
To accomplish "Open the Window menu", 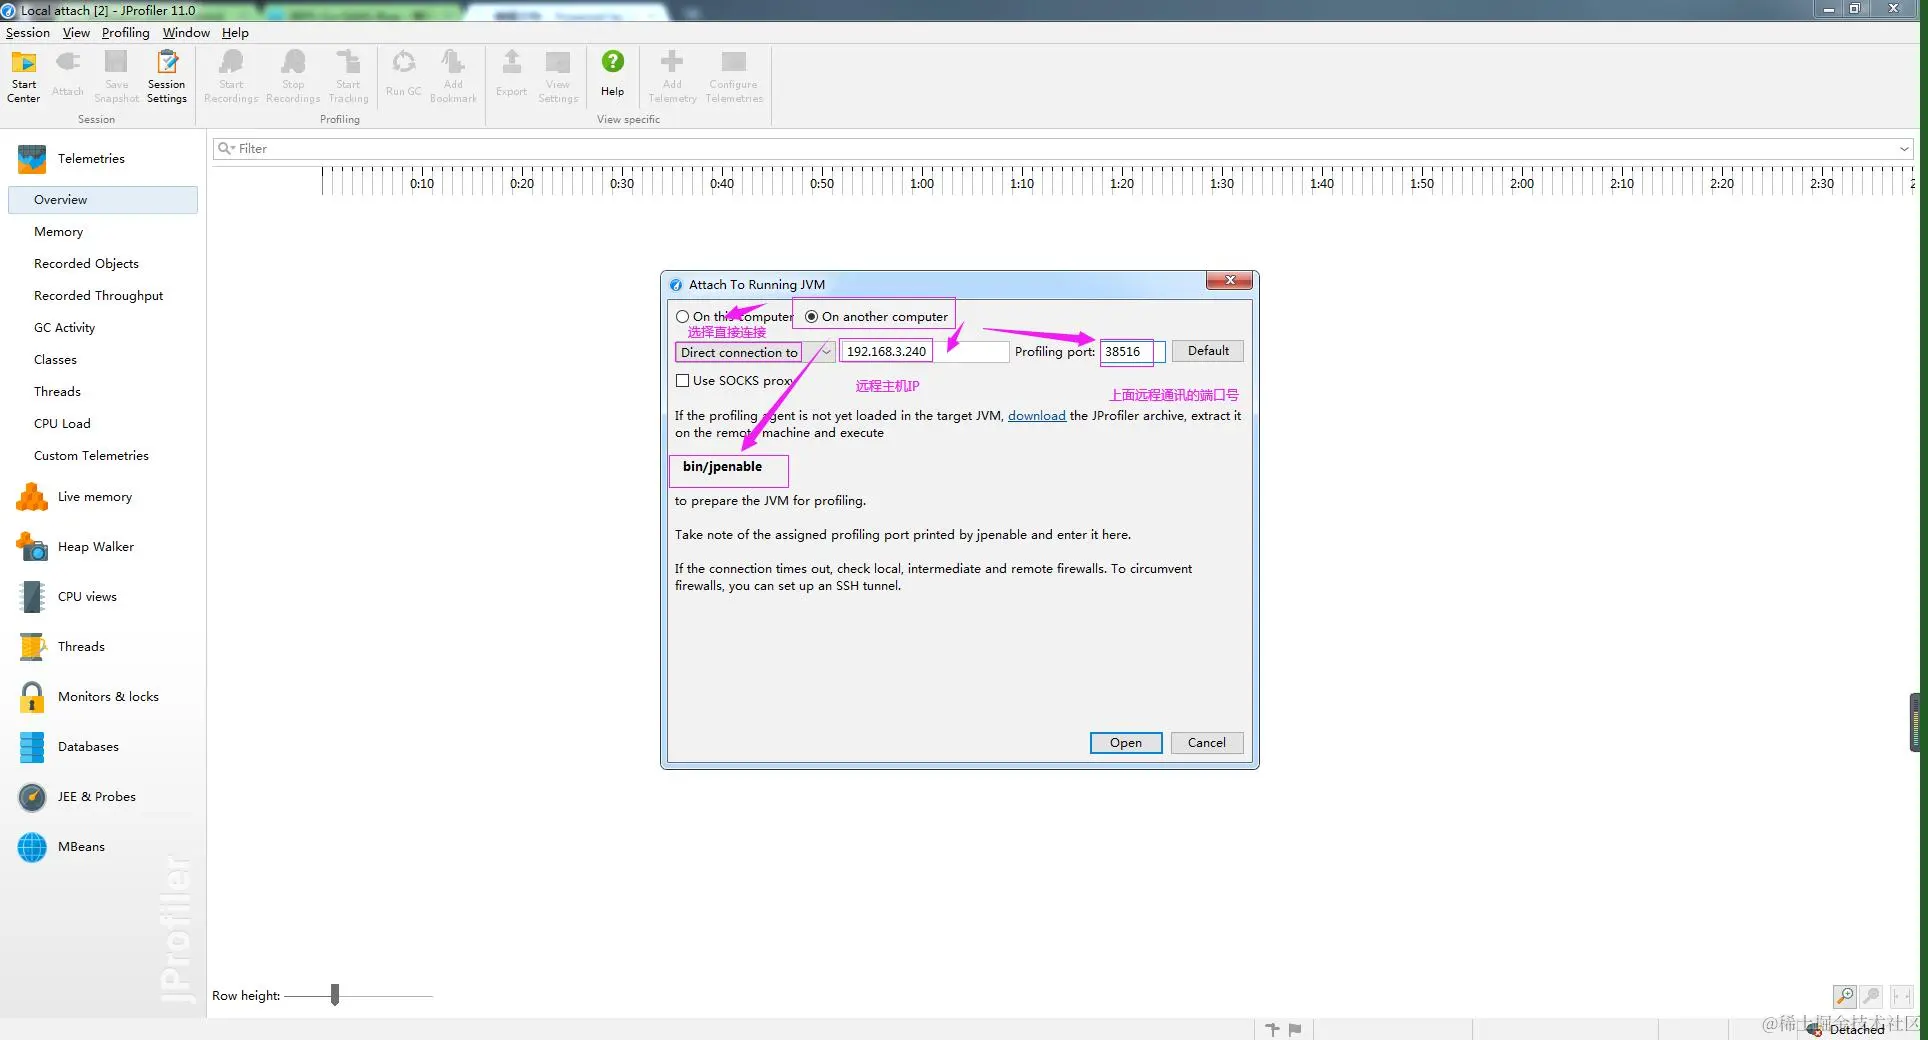I will click(x=186, y=33).
